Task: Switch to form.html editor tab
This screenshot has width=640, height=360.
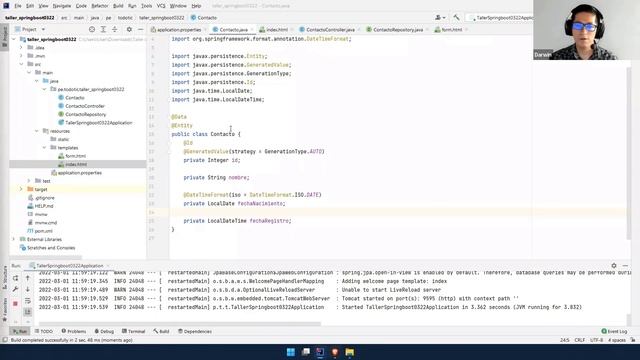Action: coord(451,29)
